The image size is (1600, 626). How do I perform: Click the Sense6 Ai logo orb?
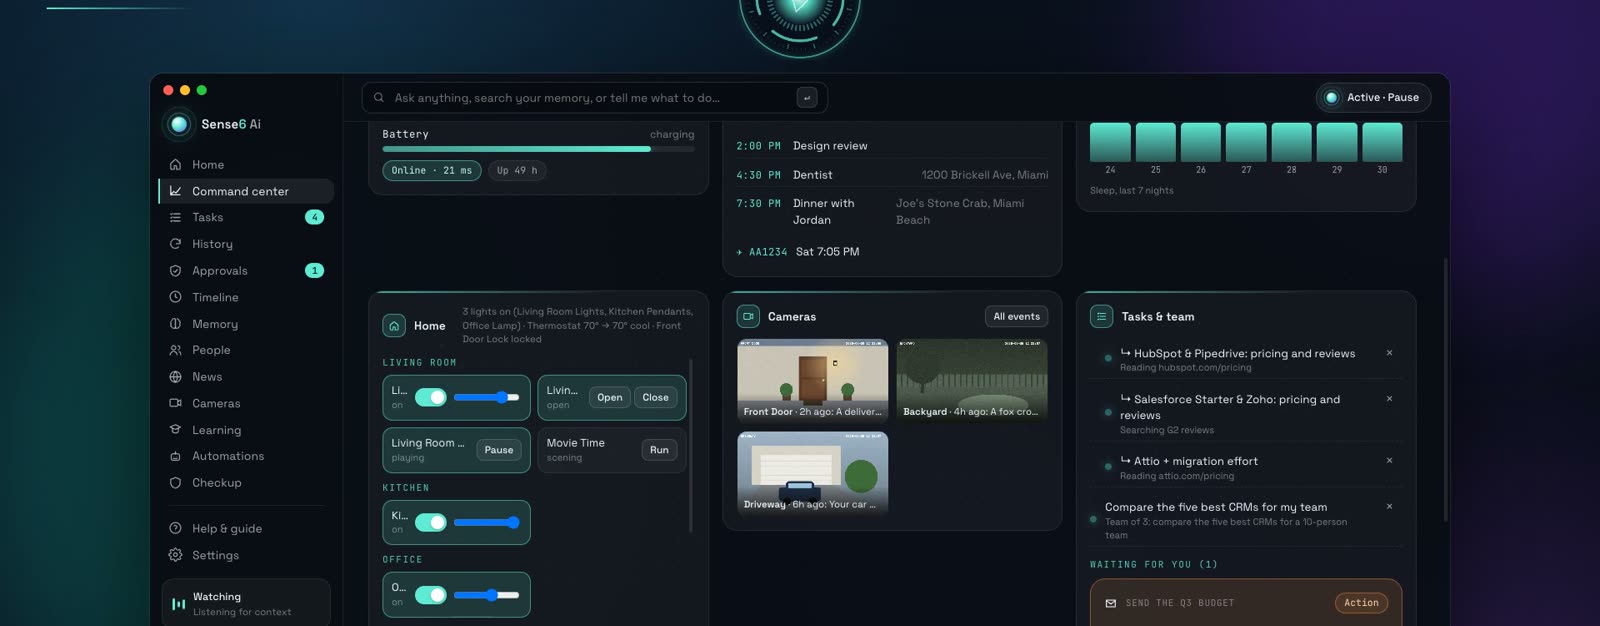[x=179, y=124]
